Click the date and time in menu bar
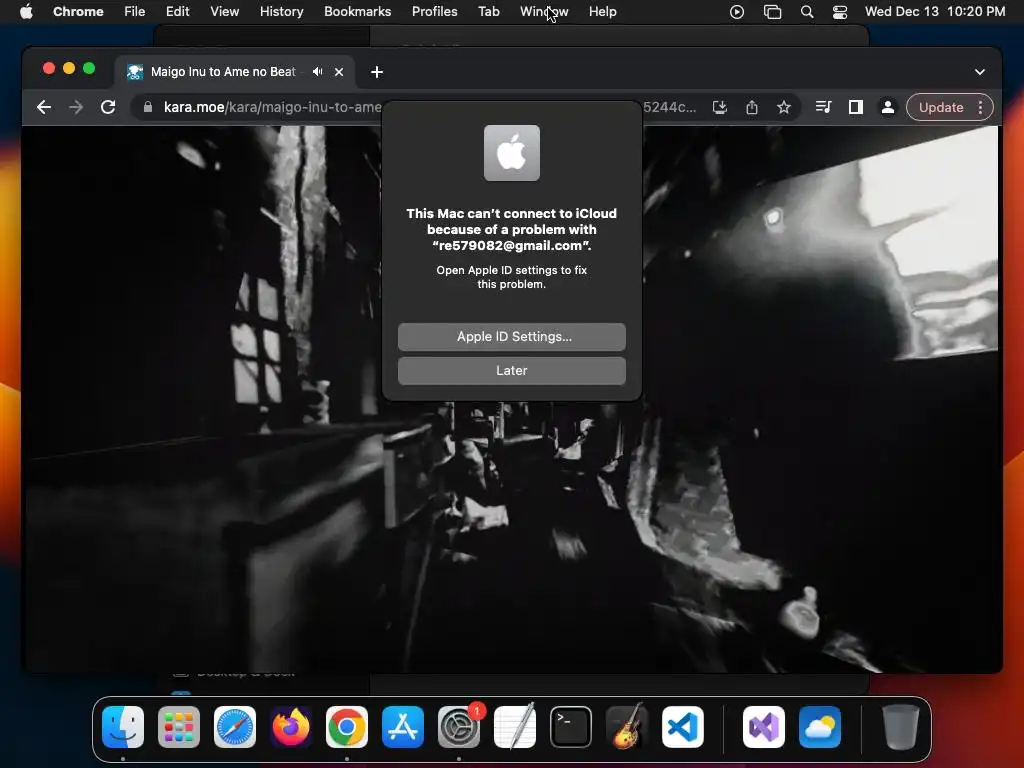This screenshot has width=1024, height=768. (x=935, y=12)
